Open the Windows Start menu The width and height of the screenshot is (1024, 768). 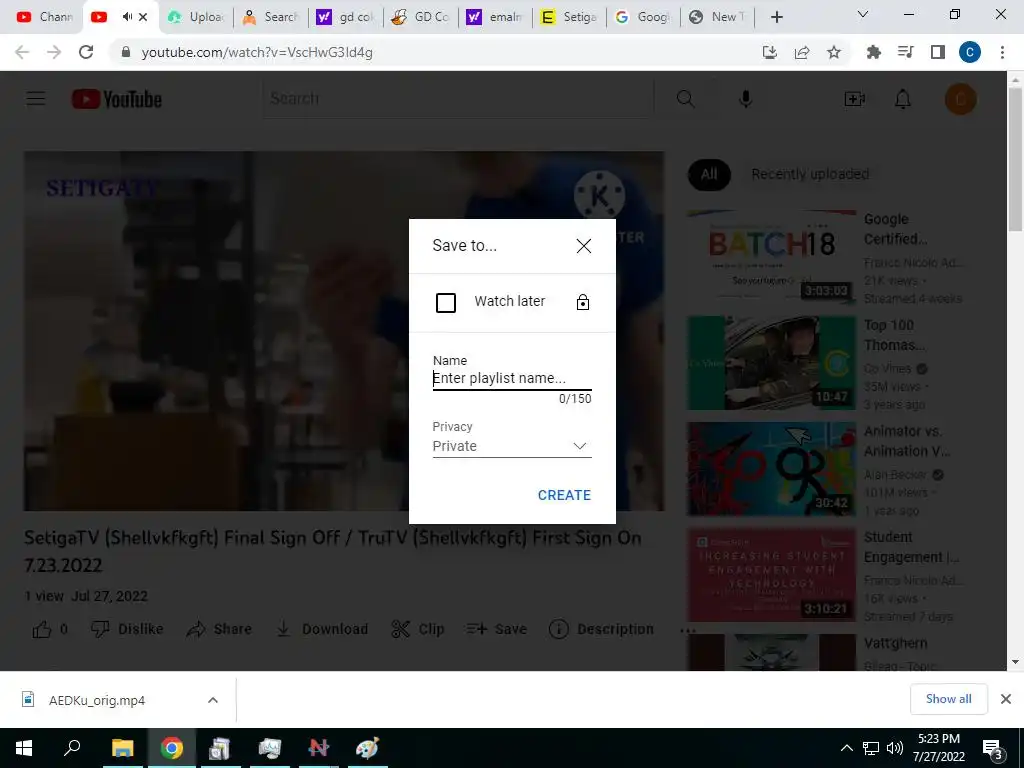(x=24, y=748)
